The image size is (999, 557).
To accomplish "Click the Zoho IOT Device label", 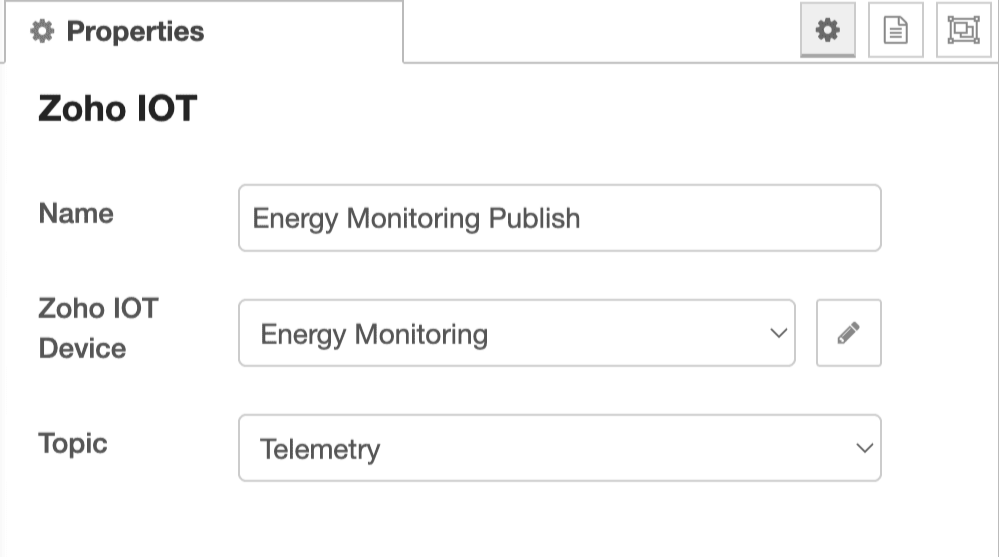I will click(x=97, y=328).
